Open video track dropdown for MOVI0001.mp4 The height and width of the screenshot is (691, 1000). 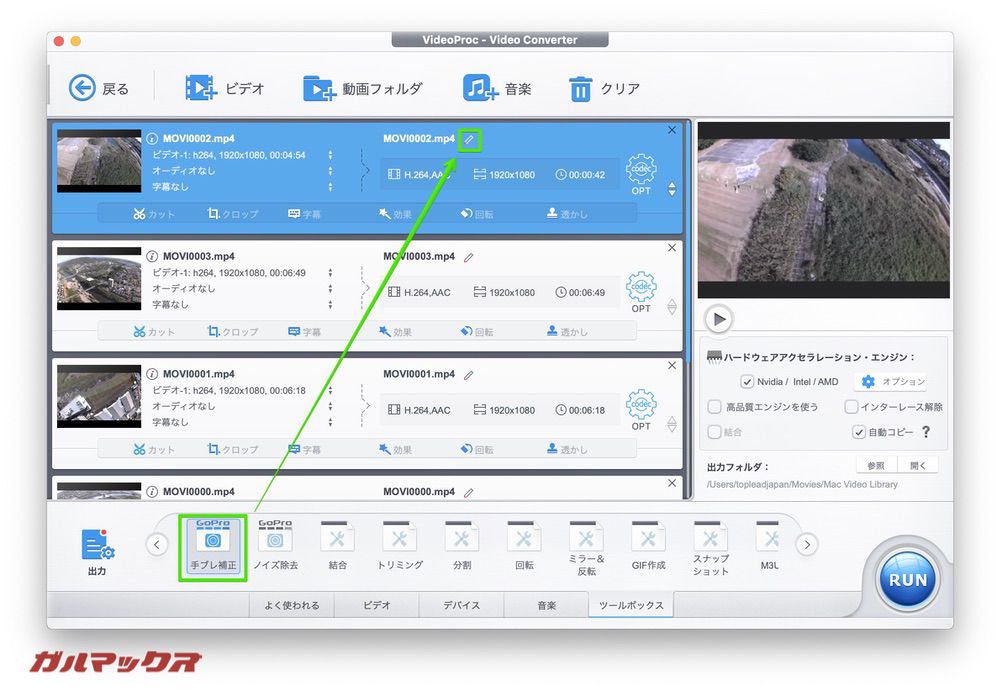330,391
